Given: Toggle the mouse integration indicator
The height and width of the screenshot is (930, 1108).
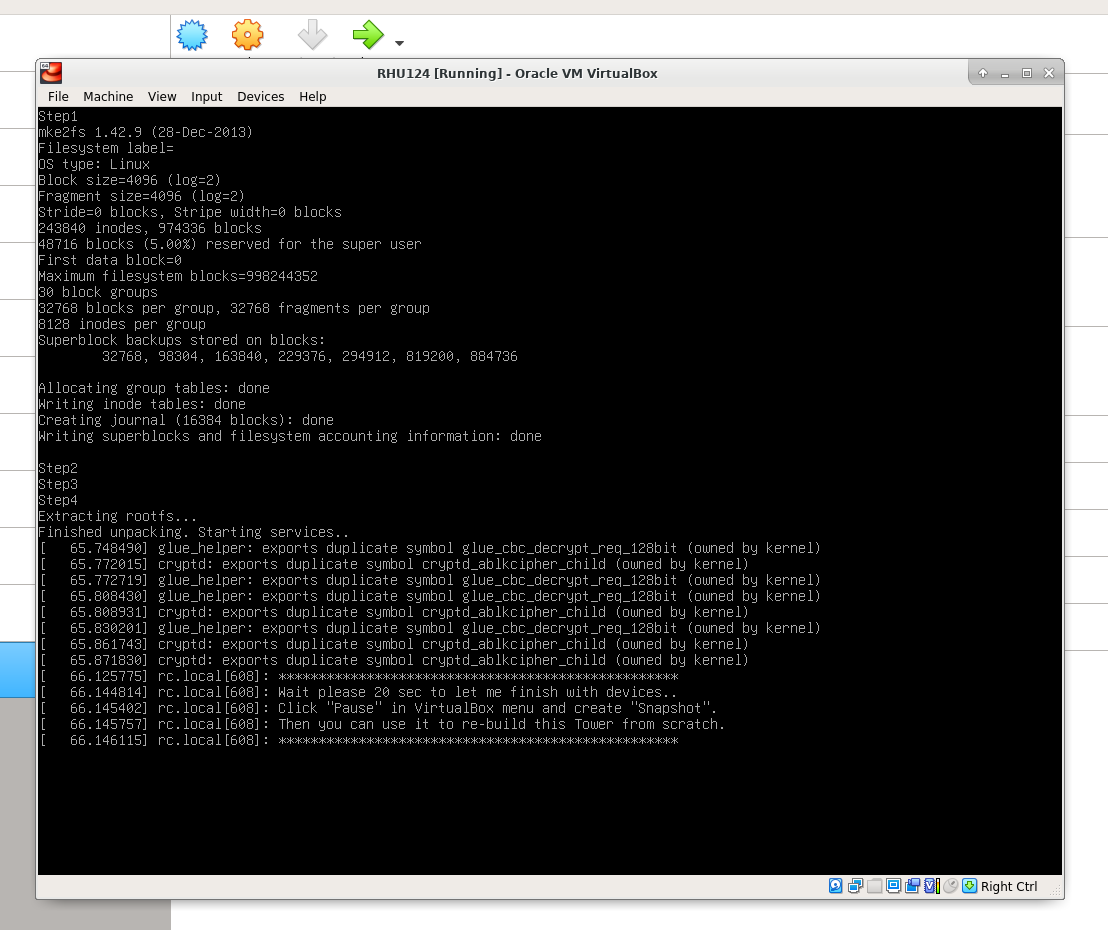Looking at the screenshot, I should [950, 886].
